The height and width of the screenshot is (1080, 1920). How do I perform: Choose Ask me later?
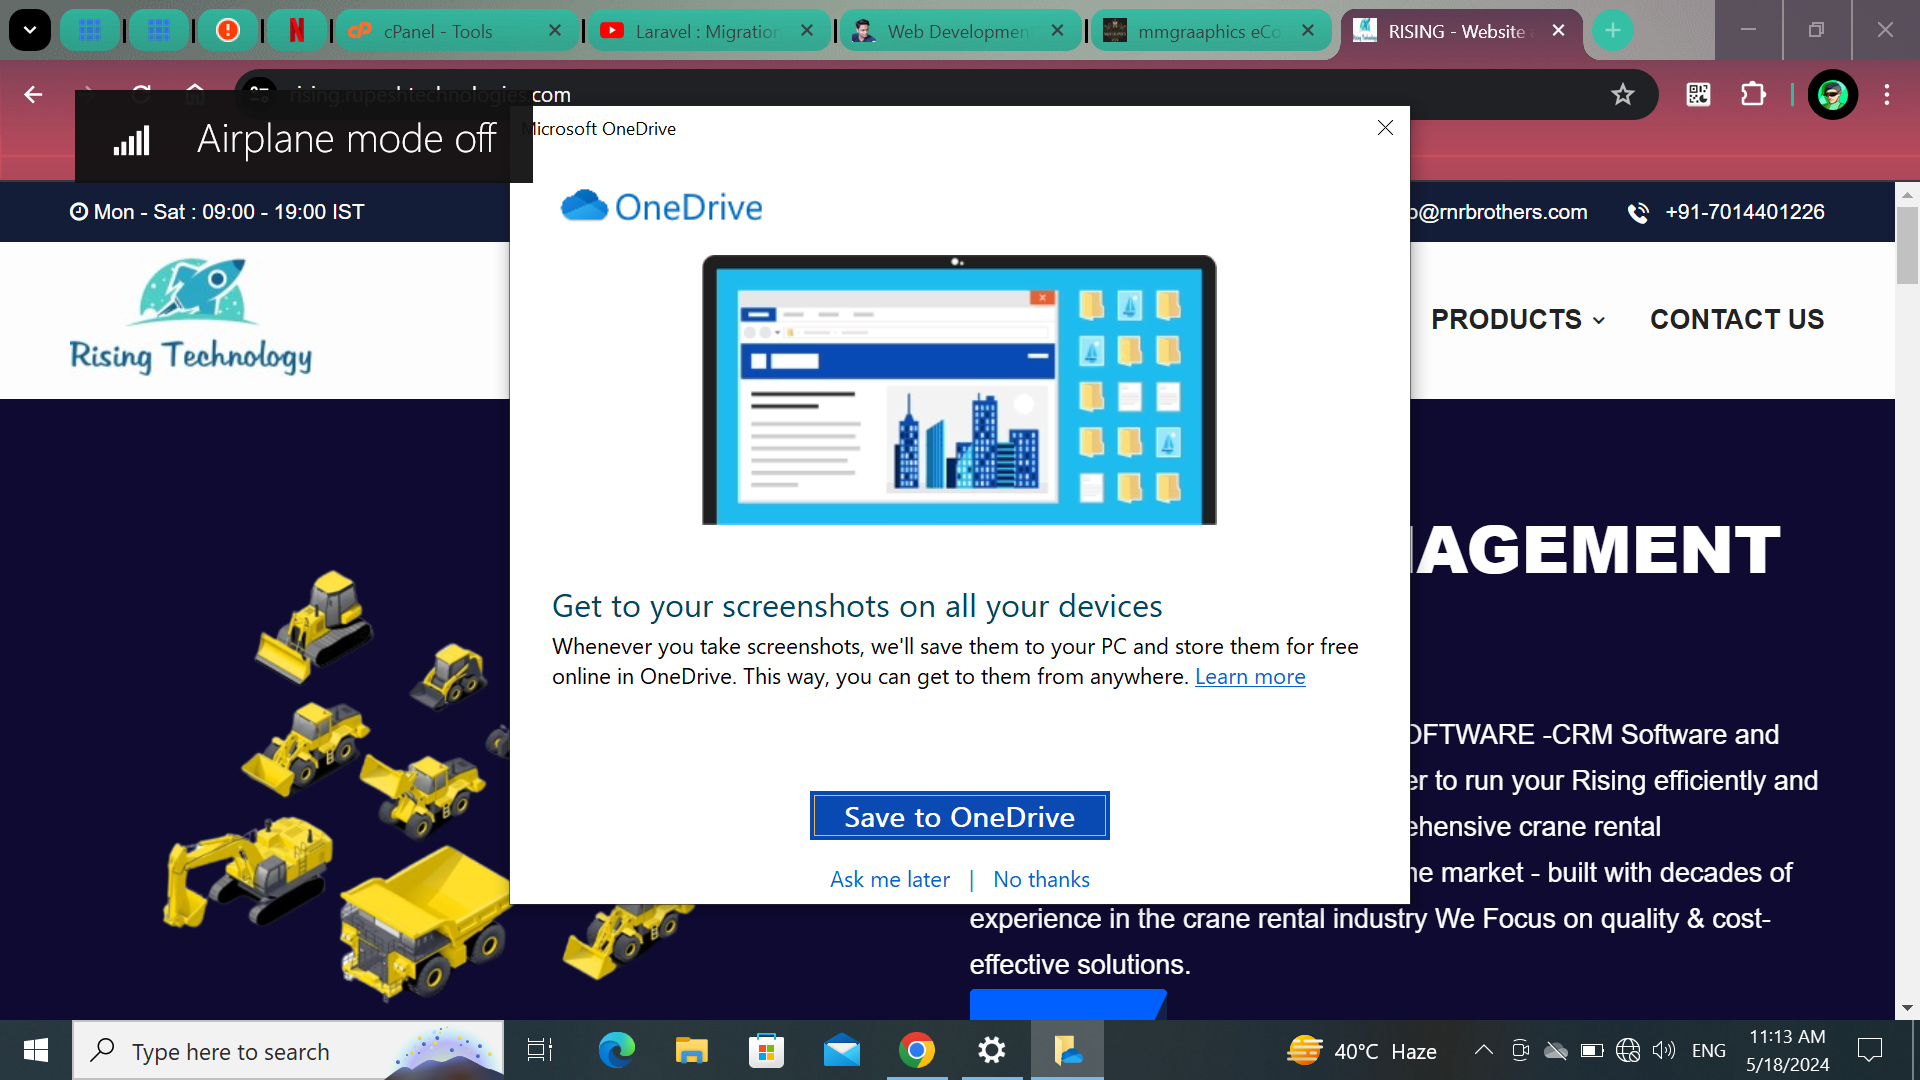(x=890, y=880)
